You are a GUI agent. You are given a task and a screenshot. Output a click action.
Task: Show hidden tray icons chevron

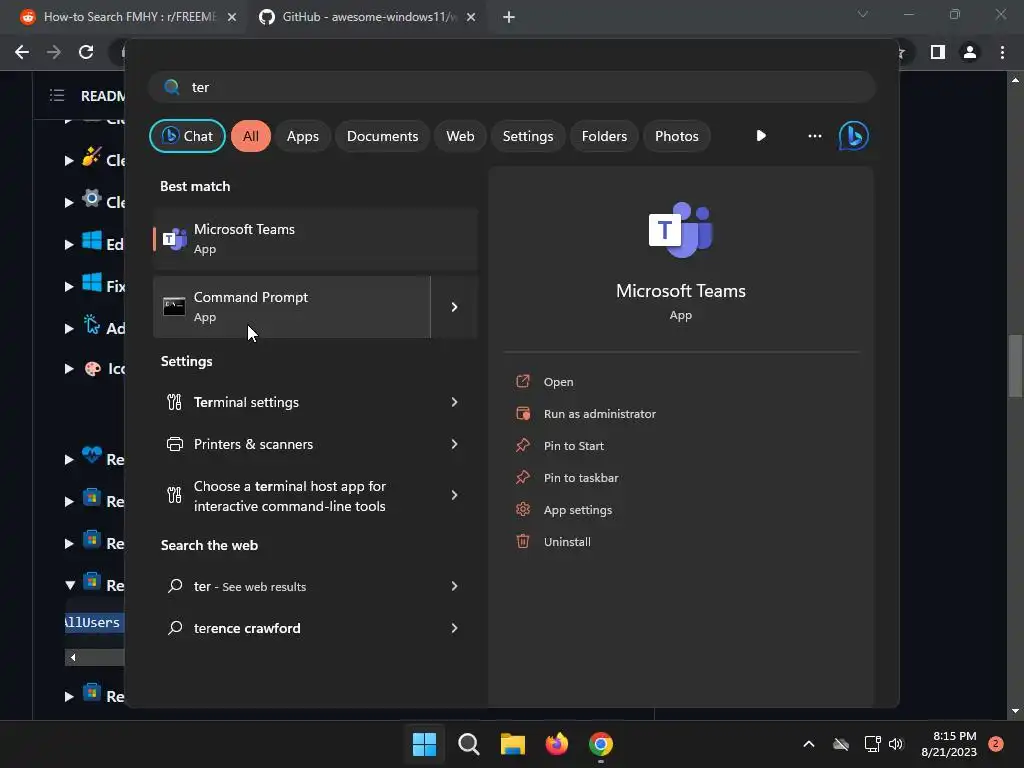808,744
